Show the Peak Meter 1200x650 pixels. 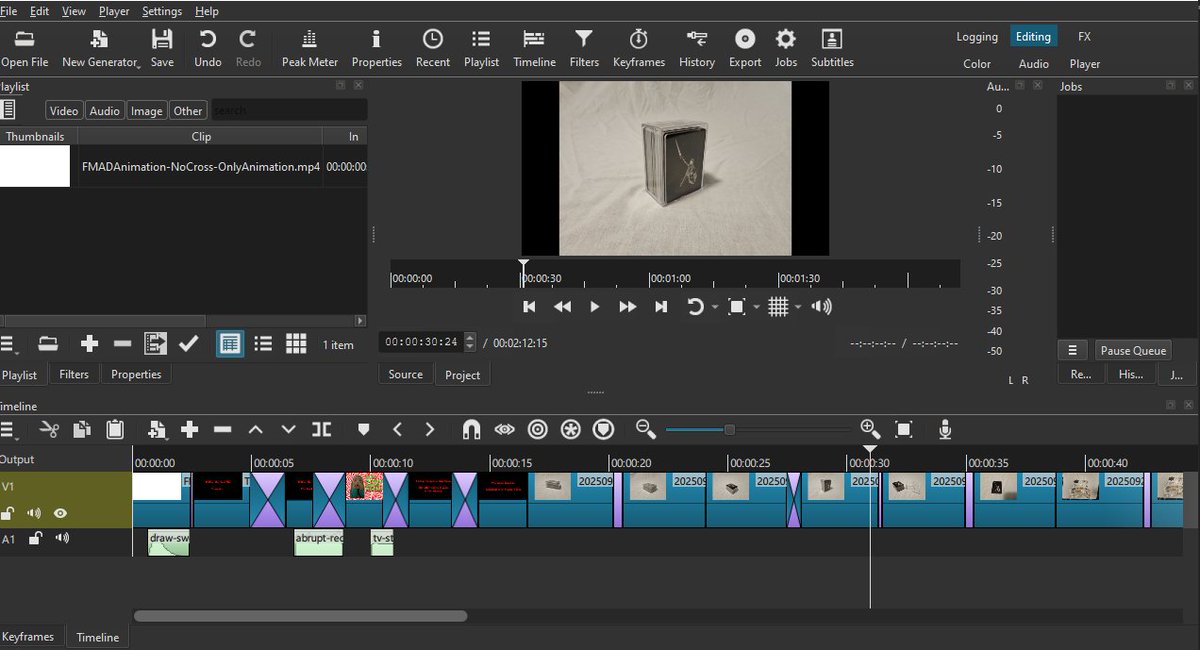click(x=309, y=47)
